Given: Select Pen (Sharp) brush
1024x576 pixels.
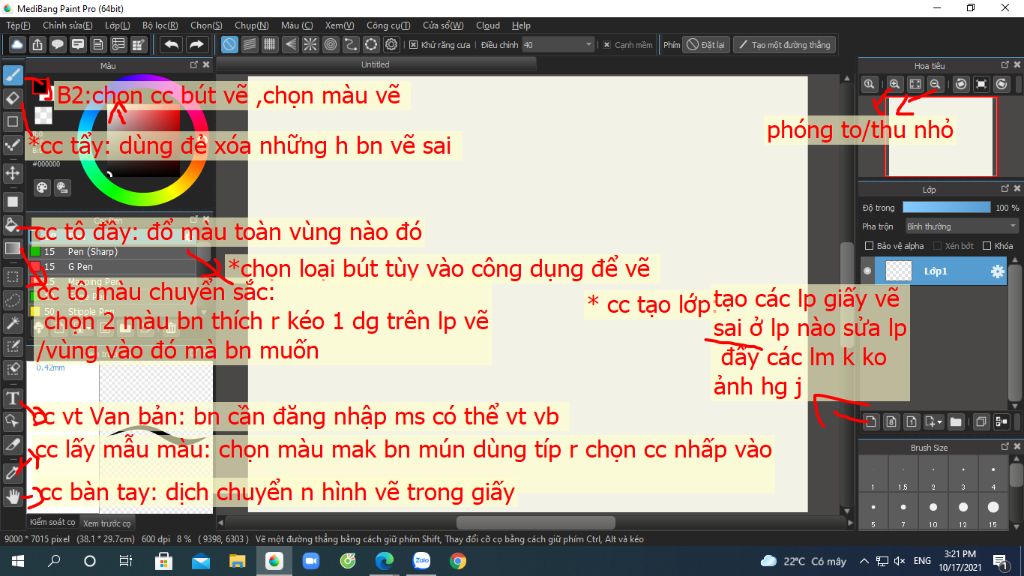Looking at the screenshot, I should [x=114, y=251].
